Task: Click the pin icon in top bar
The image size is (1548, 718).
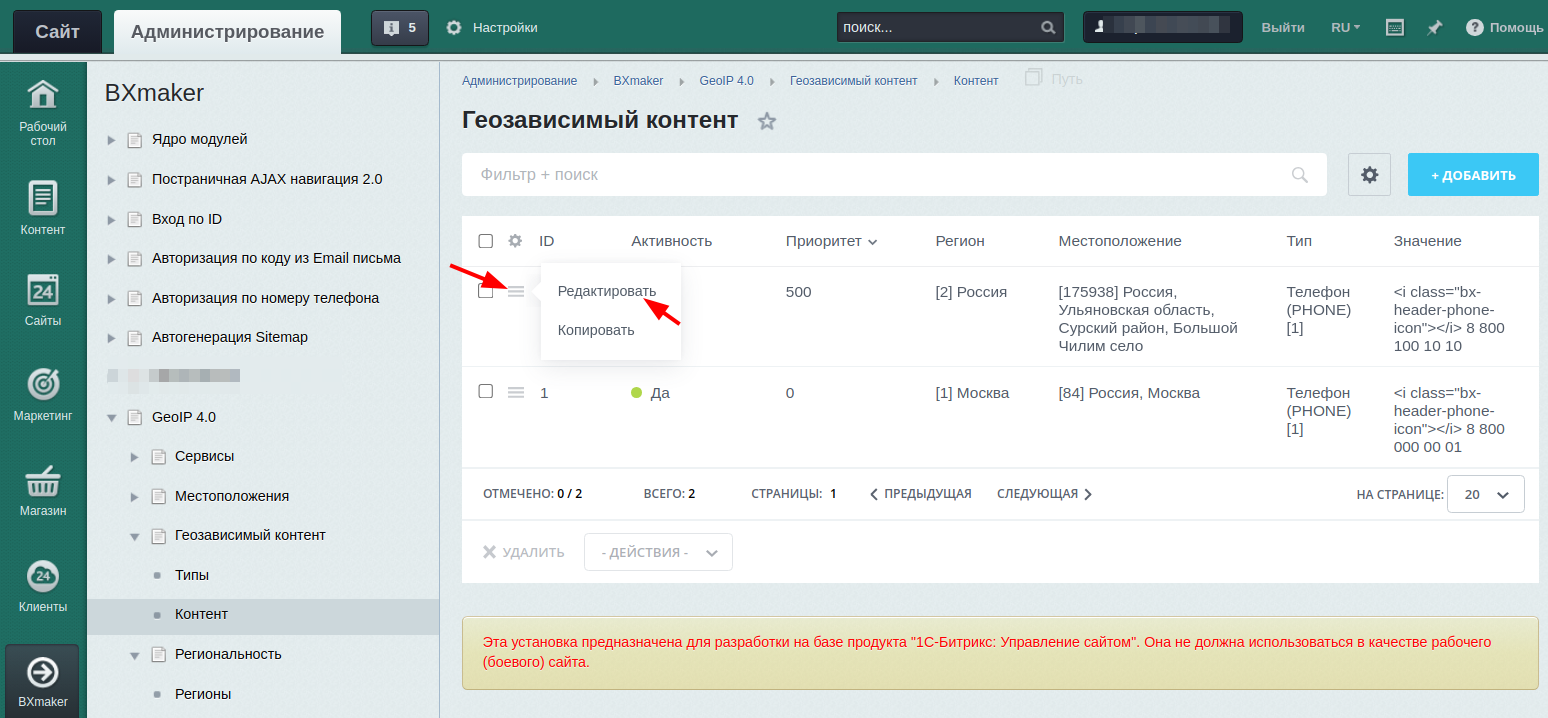Action: coord(1434,28)
